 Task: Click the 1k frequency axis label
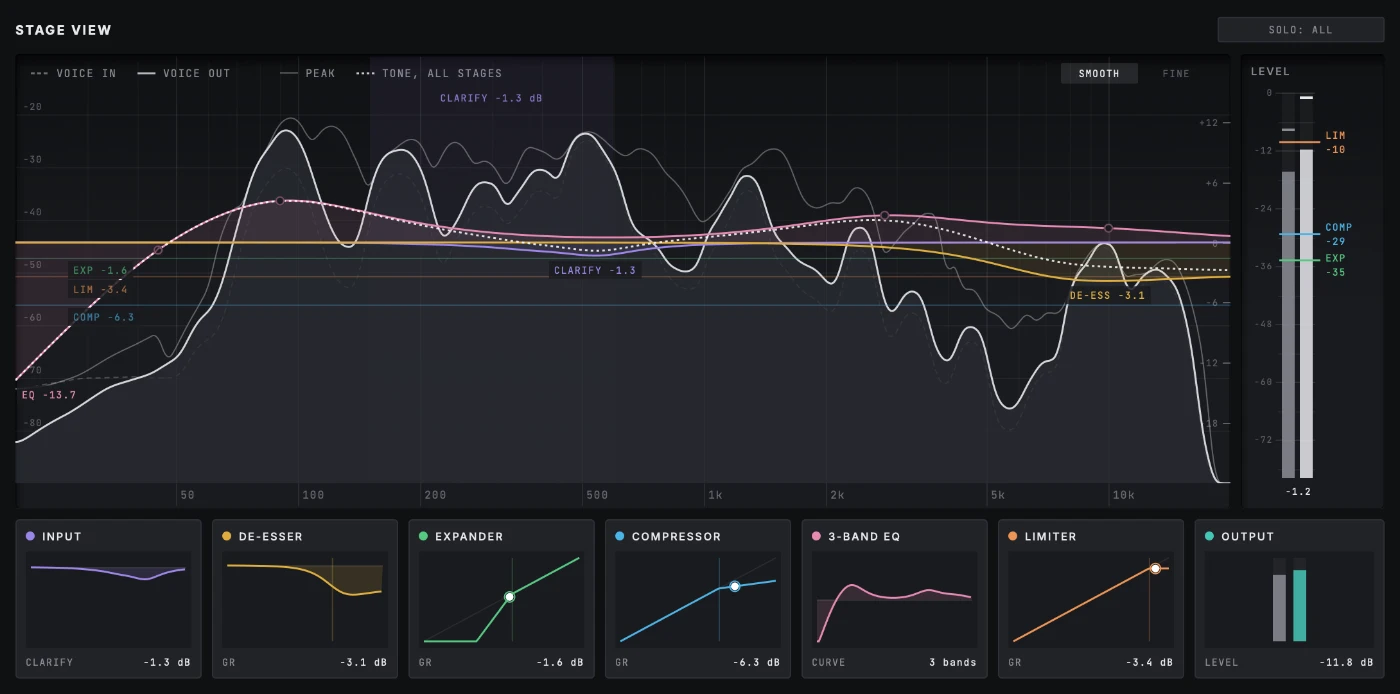click(x=715, y=495)
